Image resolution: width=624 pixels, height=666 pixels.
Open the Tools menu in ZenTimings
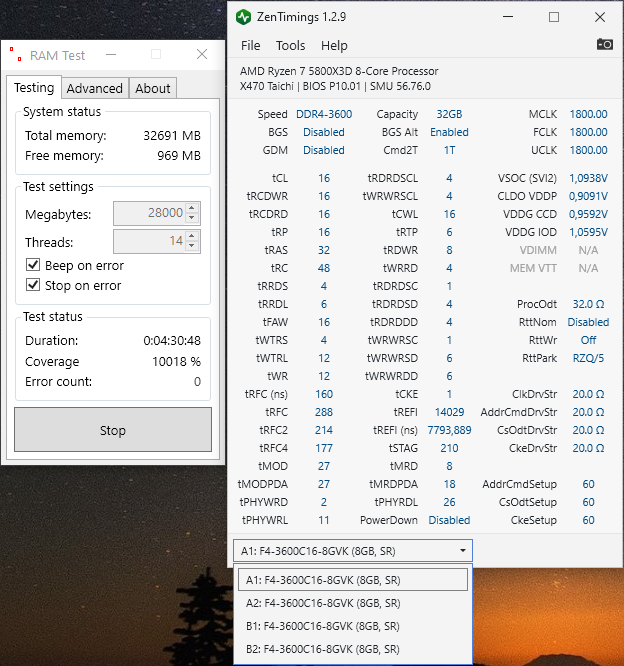click(x=291, y=45)
